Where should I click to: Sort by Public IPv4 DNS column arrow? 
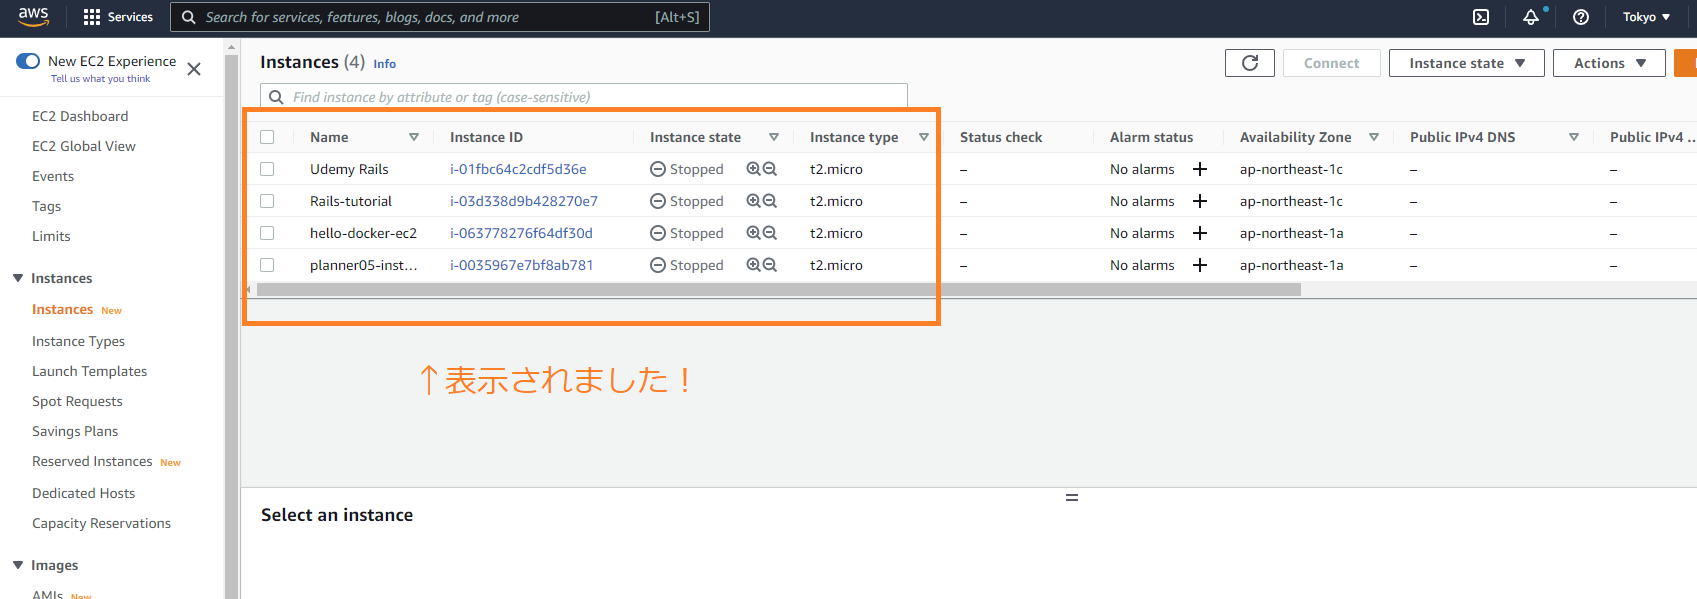point(1574,137)
